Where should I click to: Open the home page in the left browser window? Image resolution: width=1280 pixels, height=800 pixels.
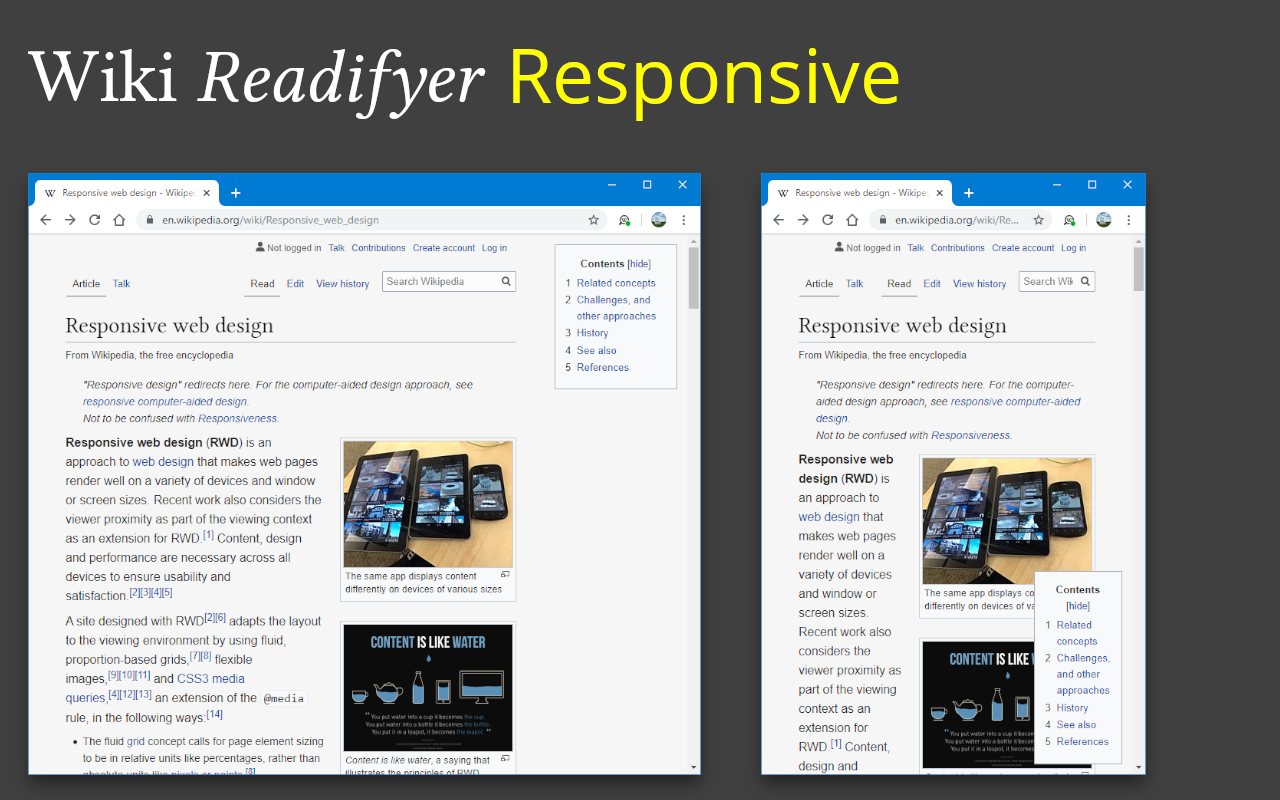(119, 220)
